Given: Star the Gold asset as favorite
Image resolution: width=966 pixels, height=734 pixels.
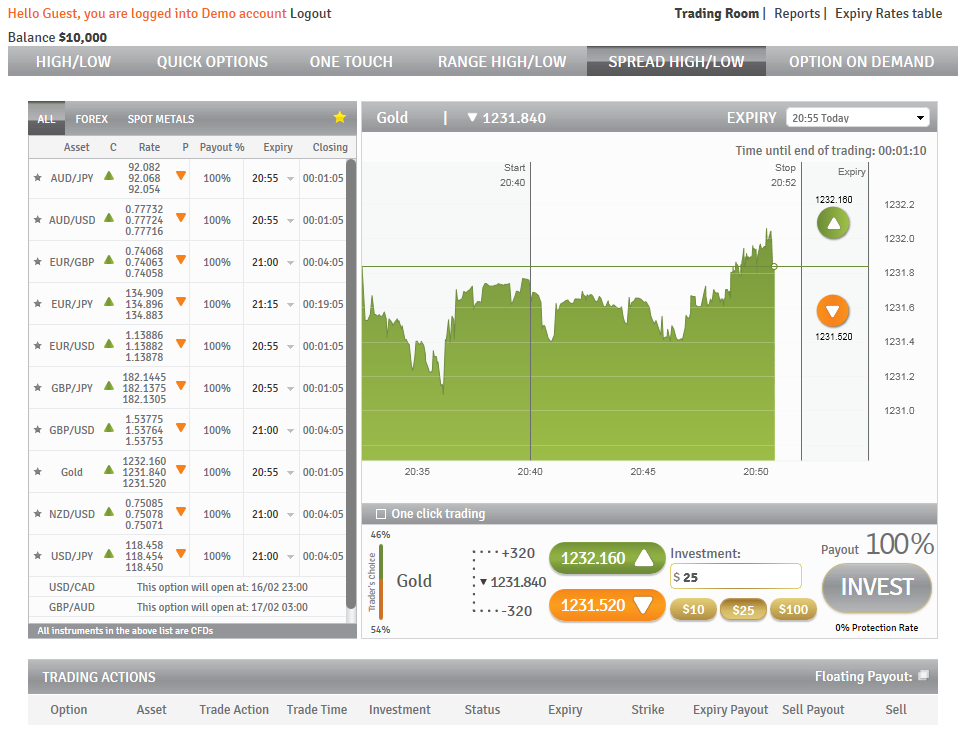Looking at the screenshot, I should (38, 471).
